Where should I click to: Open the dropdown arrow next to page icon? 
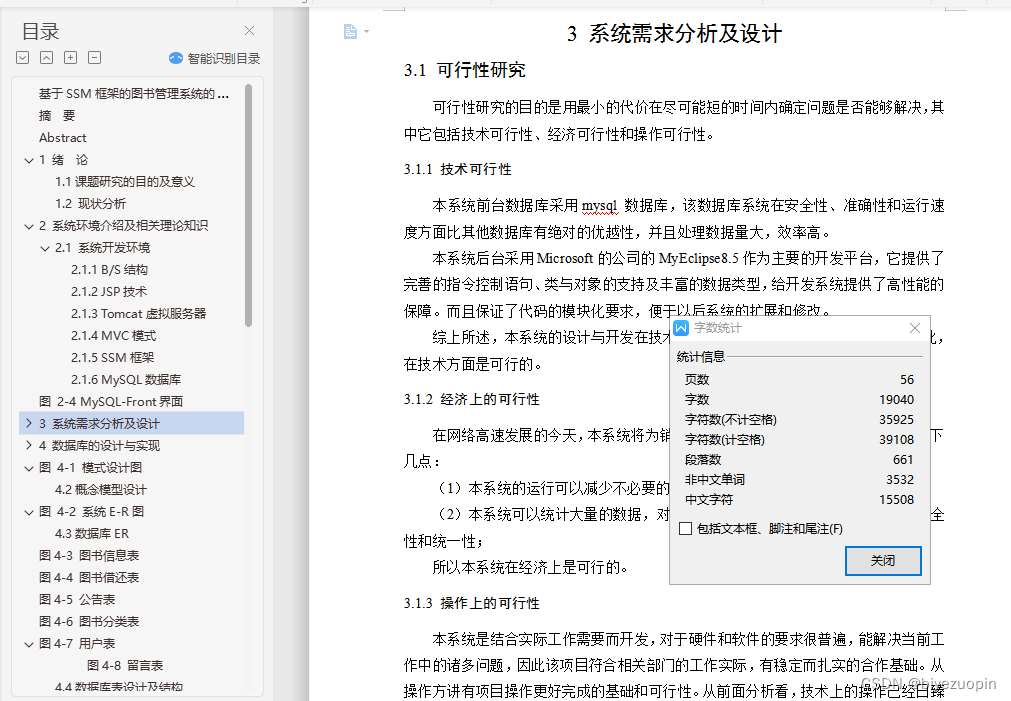click(x=366, y=31)
